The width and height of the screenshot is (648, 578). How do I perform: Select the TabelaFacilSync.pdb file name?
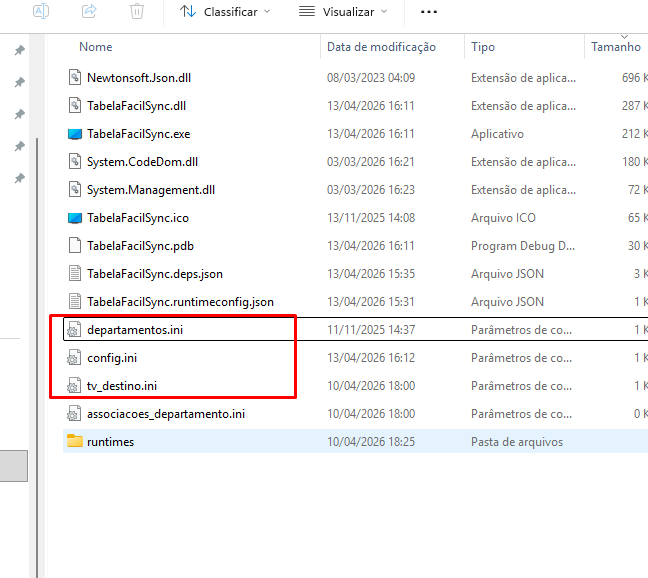pyautogui.click(x=140, y=246)
